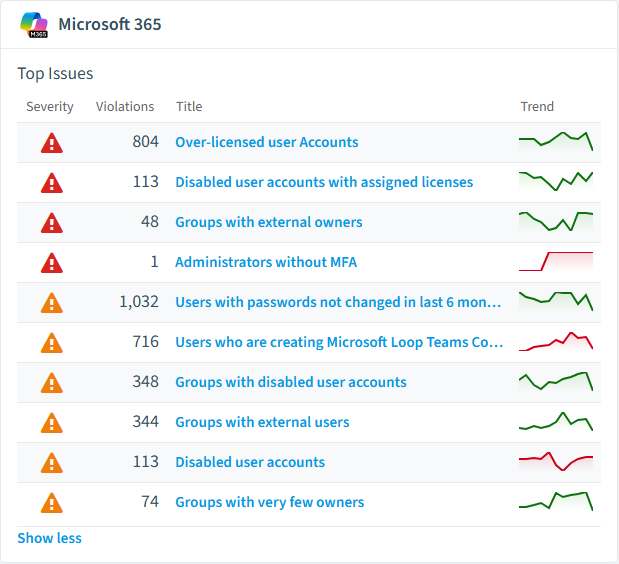Open the orange-severity Disabled user accounts link

250,462
